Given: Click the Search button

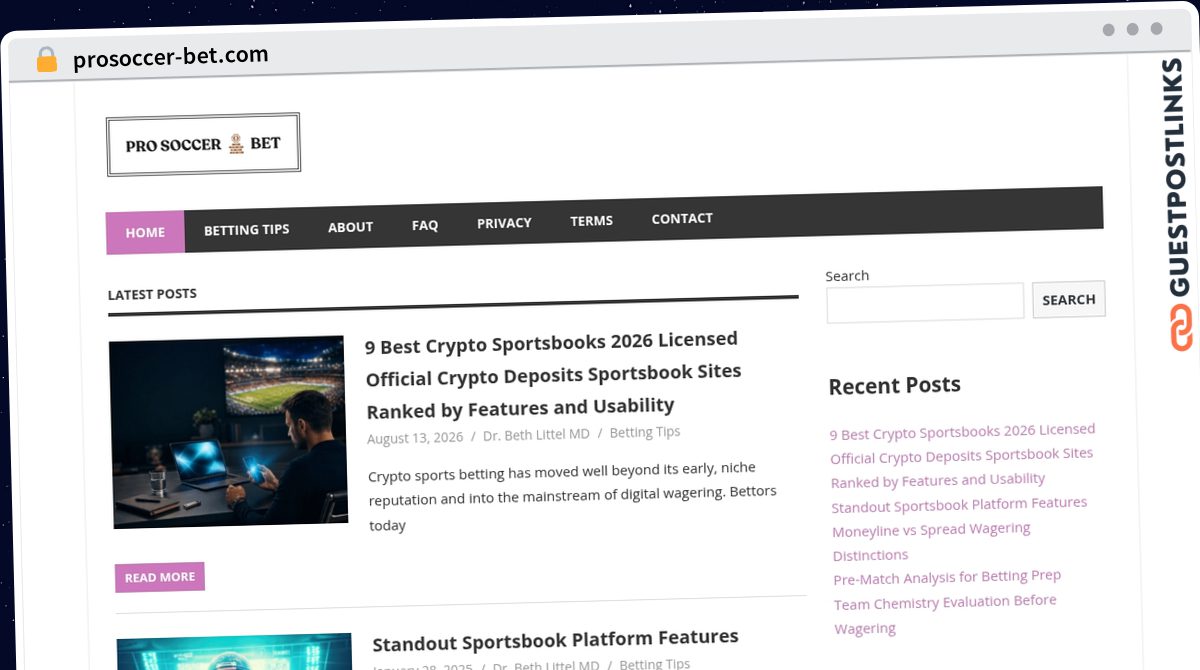Looking at the screenshot, I should tap(1069, 299).
